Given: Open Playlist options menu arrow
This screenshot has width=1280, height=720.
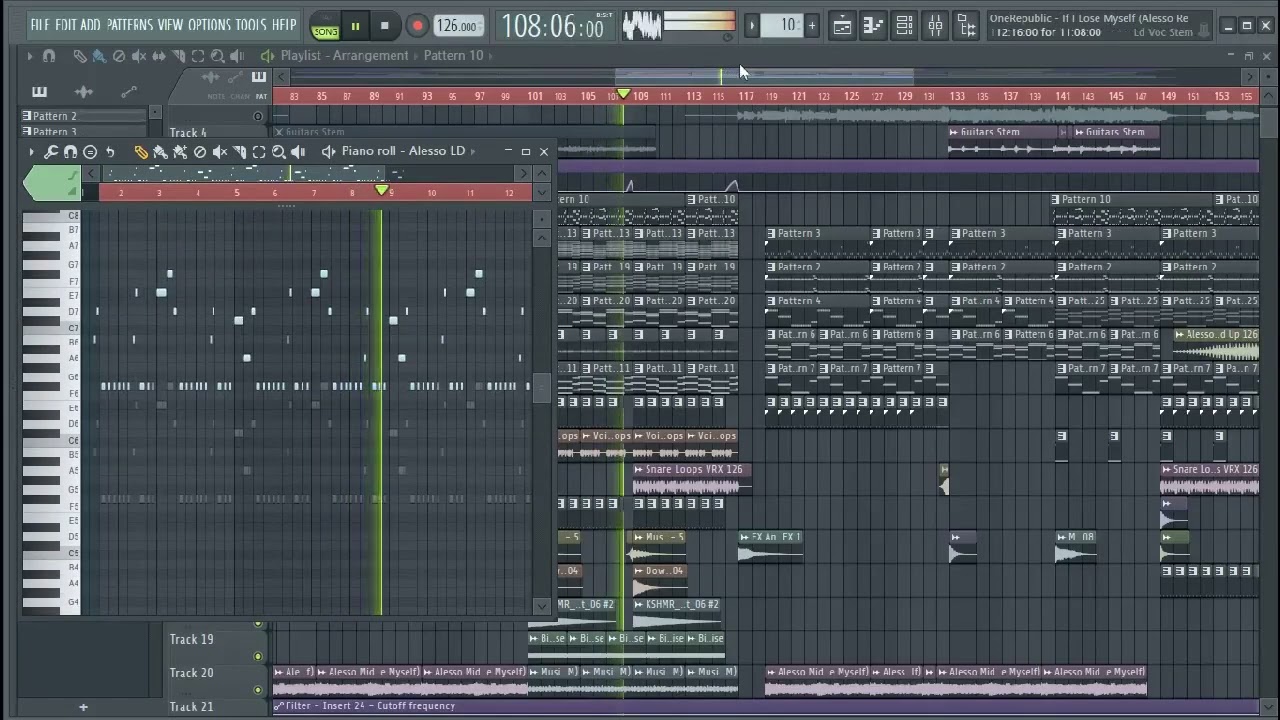Looking at the screenshot, I should click(x=30, y=56).
